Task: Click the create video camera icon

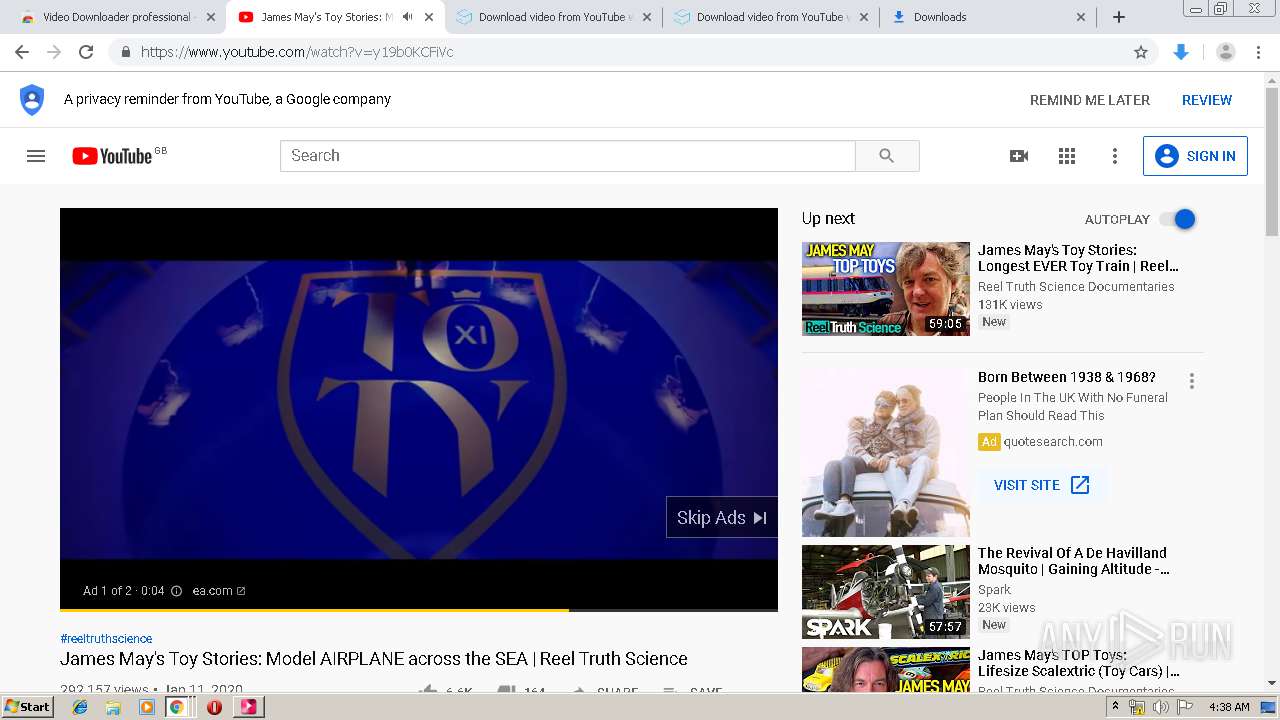Action: point(1019,156)
